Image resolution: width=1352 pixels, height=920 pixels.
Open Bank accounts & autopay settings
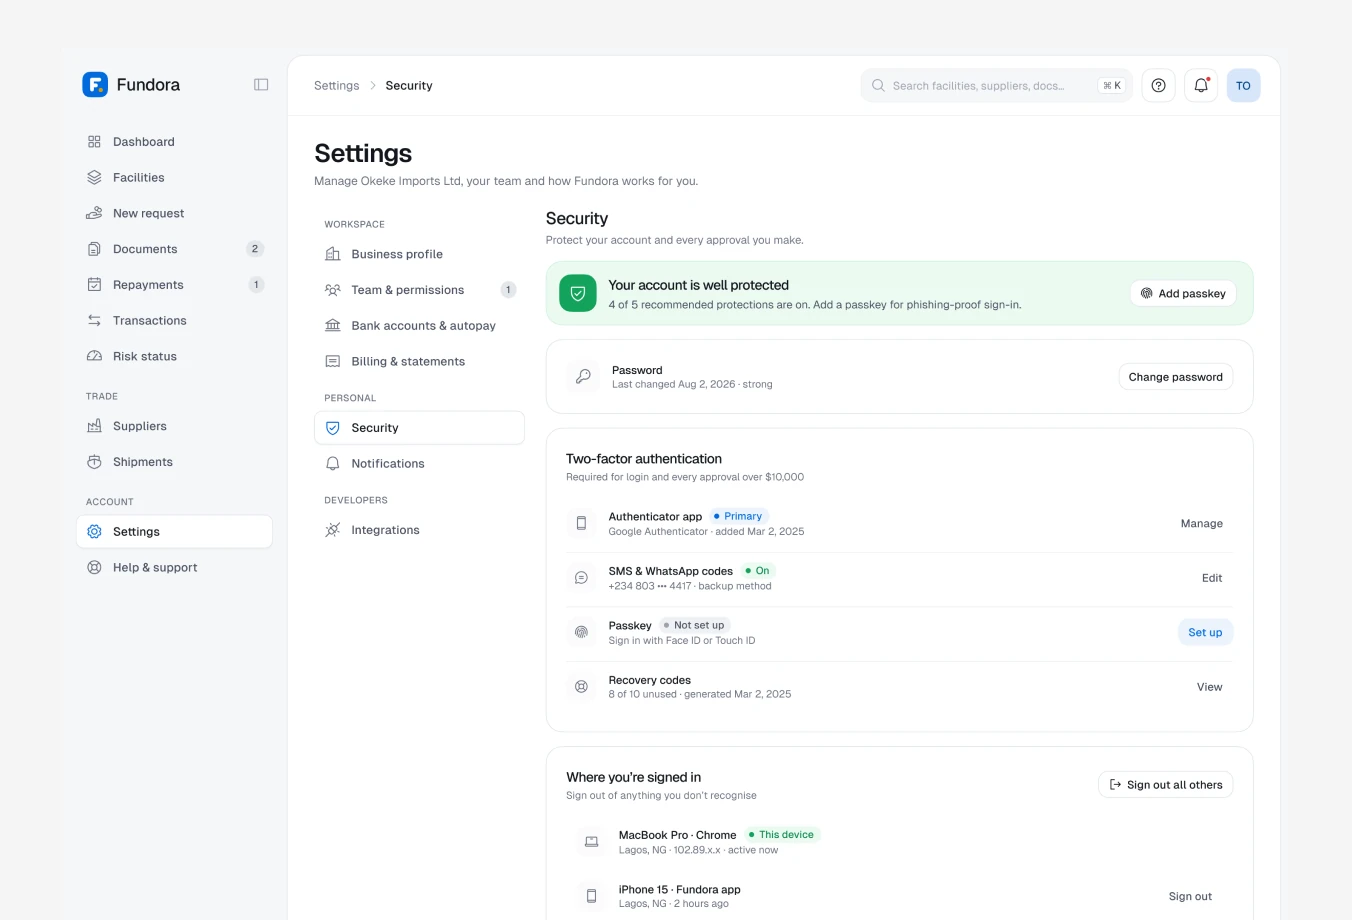click(419, 326)
